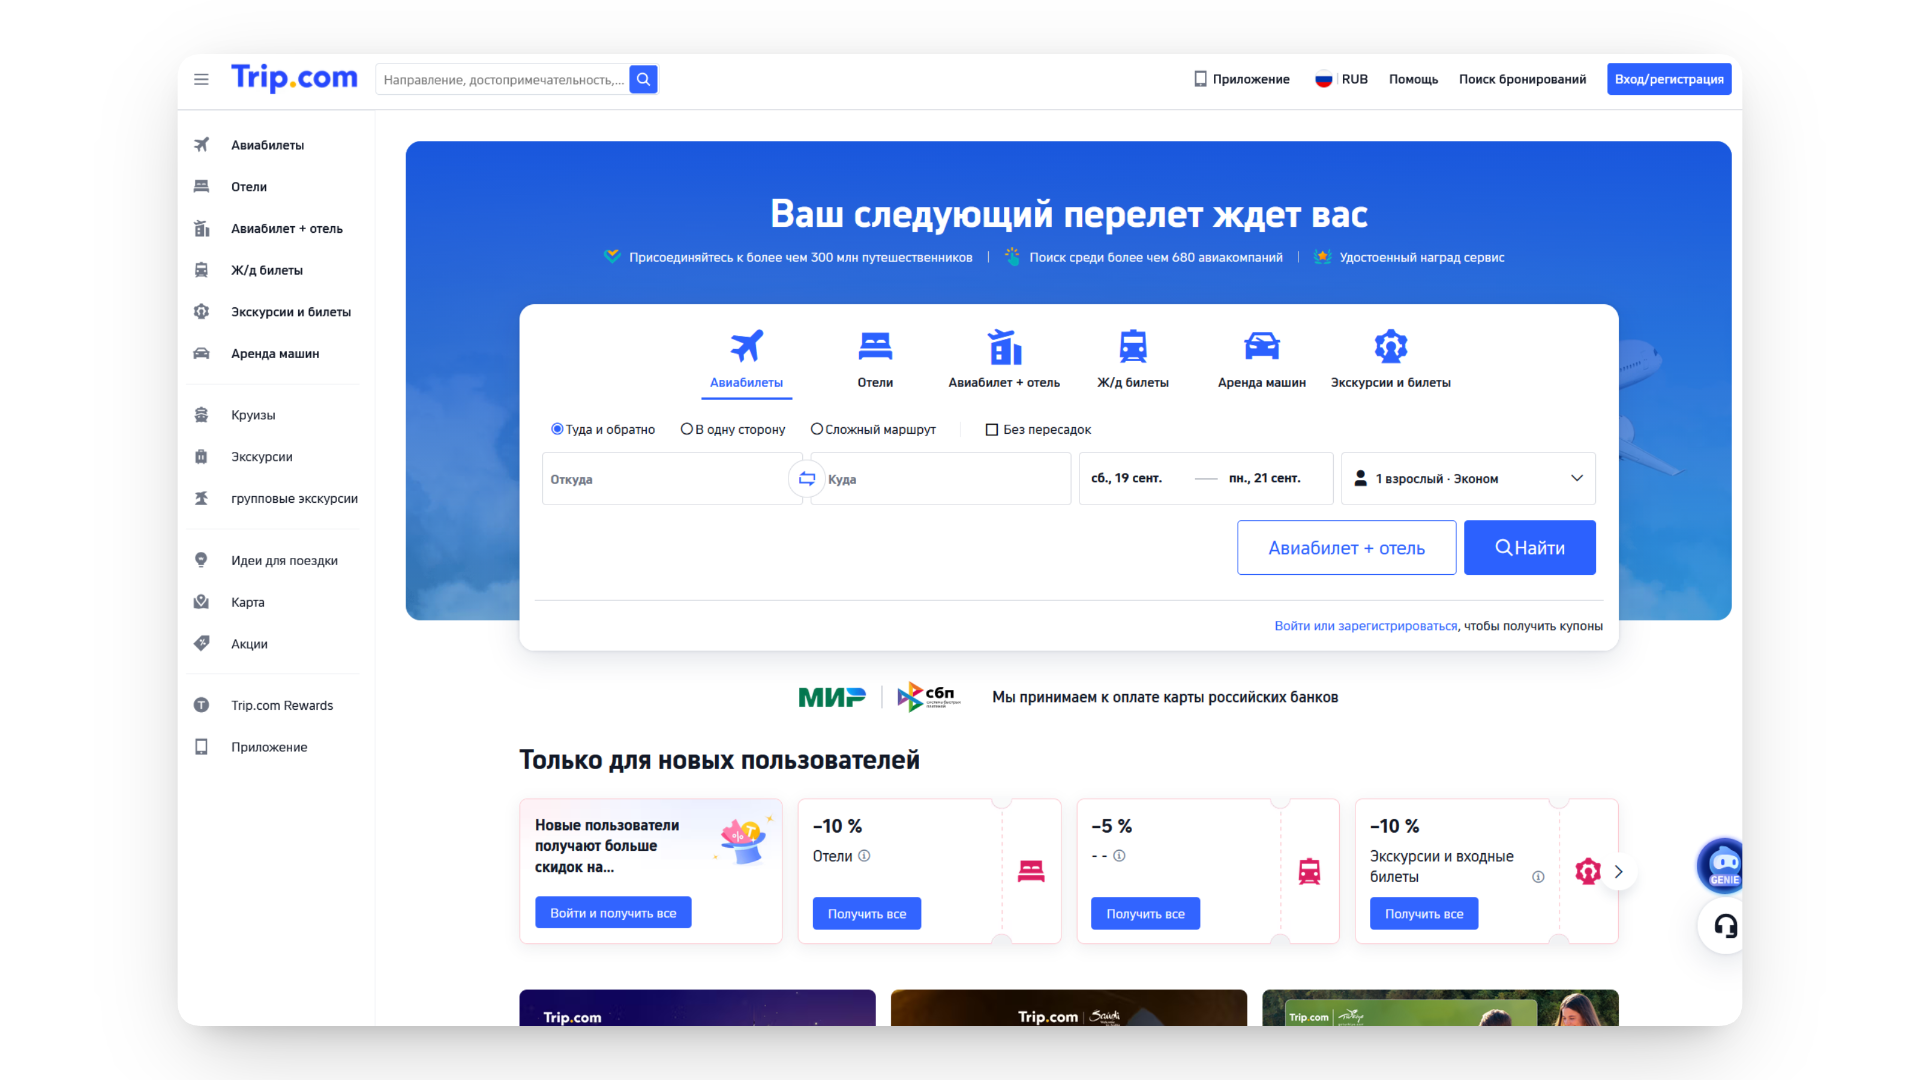1920x1080 pixels.
Task: Select the Туда и обратно radio option
Action: (557, 429)
